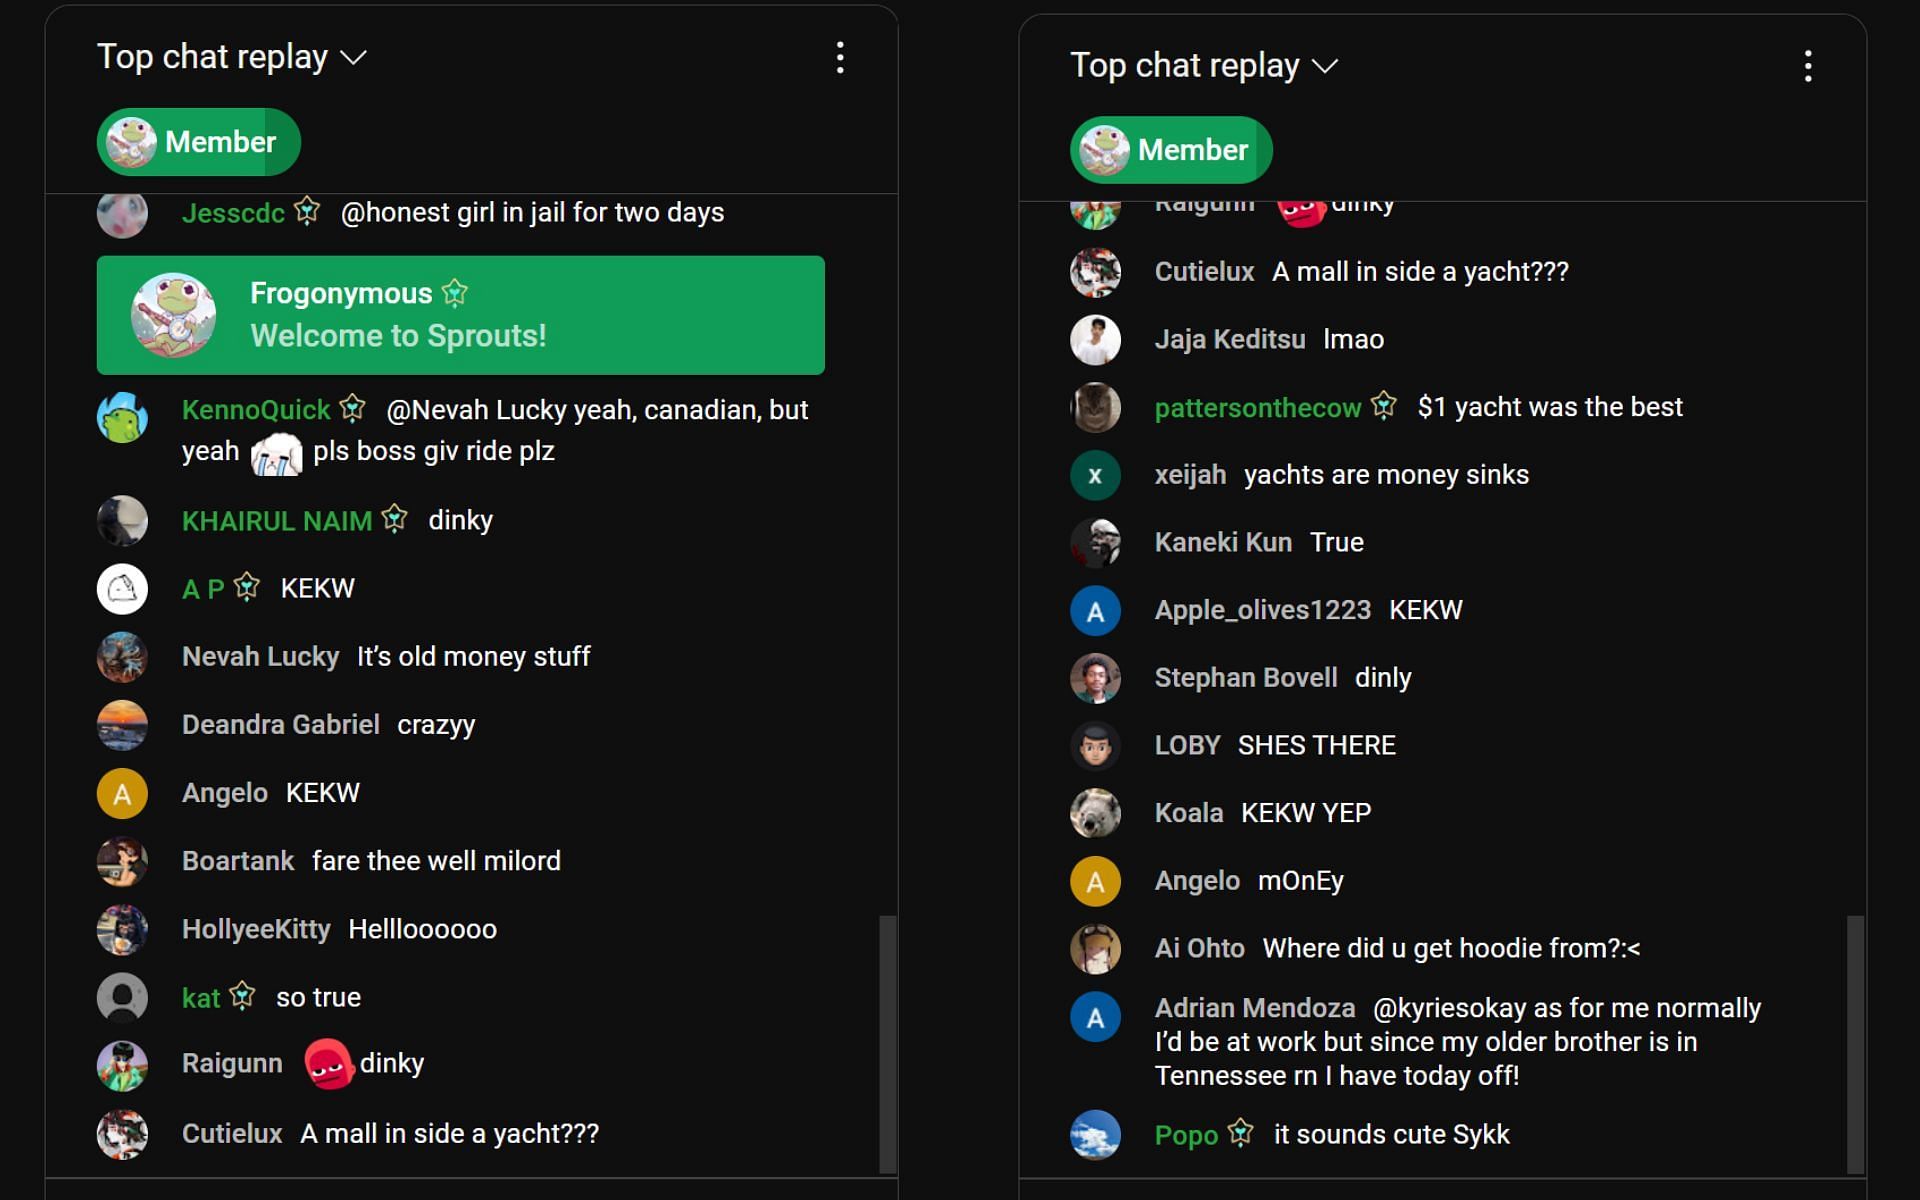This screenshot has width=1920, height=1200.
Task: Open the Frogonymous Welcome to Sprouts banner
Action: (460, 315)
